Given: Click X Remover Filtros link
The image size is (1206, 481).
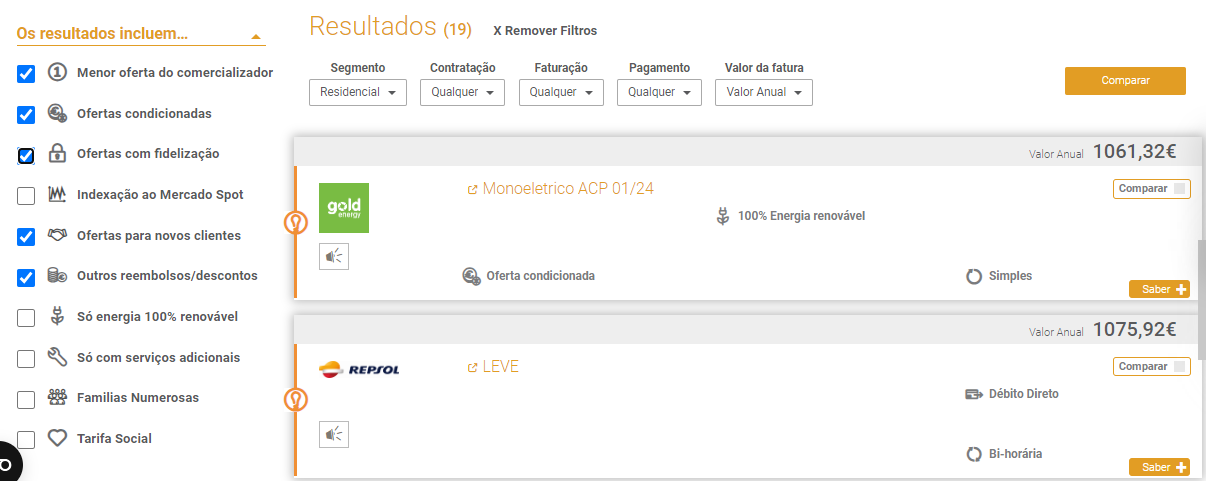Looking at the screenshot, I should click(x=545, y=31).
